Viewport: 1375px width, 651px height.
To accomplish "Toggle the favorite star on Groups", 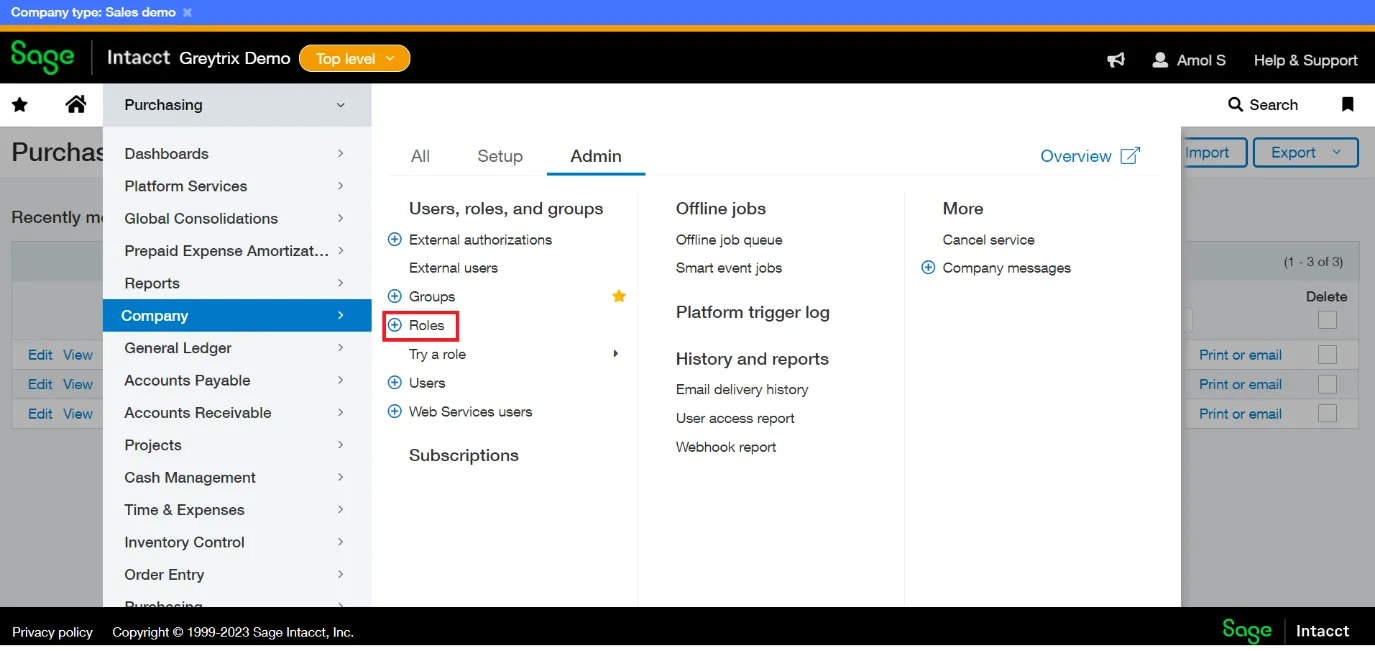I will 619,296.
